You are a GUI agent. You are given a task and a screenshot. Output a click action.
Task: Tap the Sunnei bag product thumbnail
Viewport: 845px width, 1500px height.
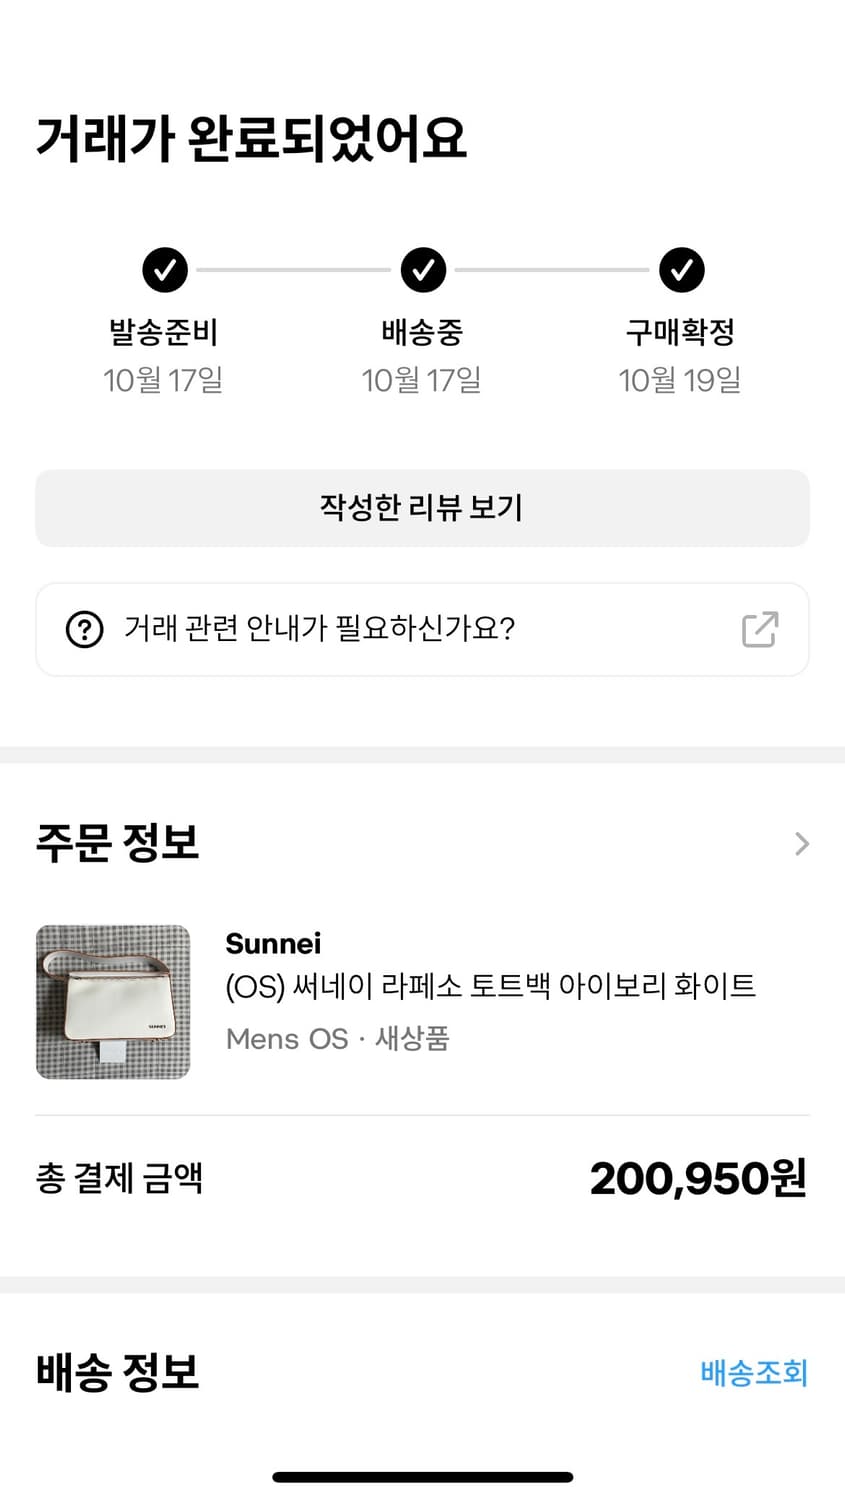pos(113,1002)
